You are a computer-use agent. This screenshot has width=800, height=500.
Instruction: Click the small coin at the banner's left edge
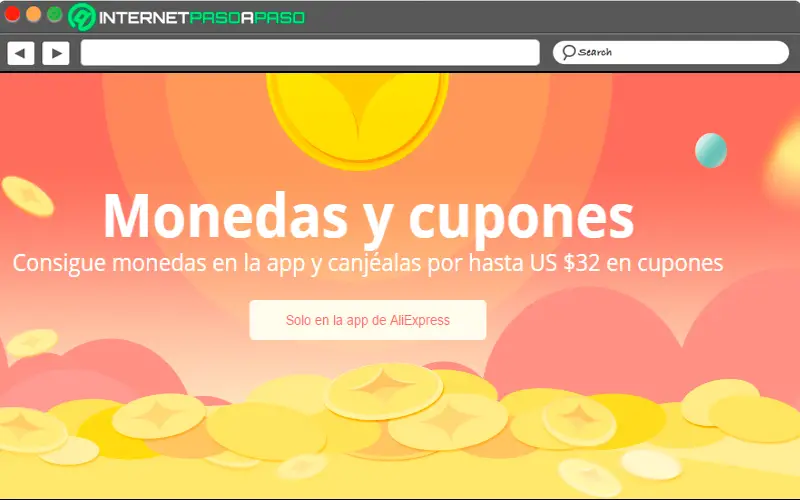32,342
